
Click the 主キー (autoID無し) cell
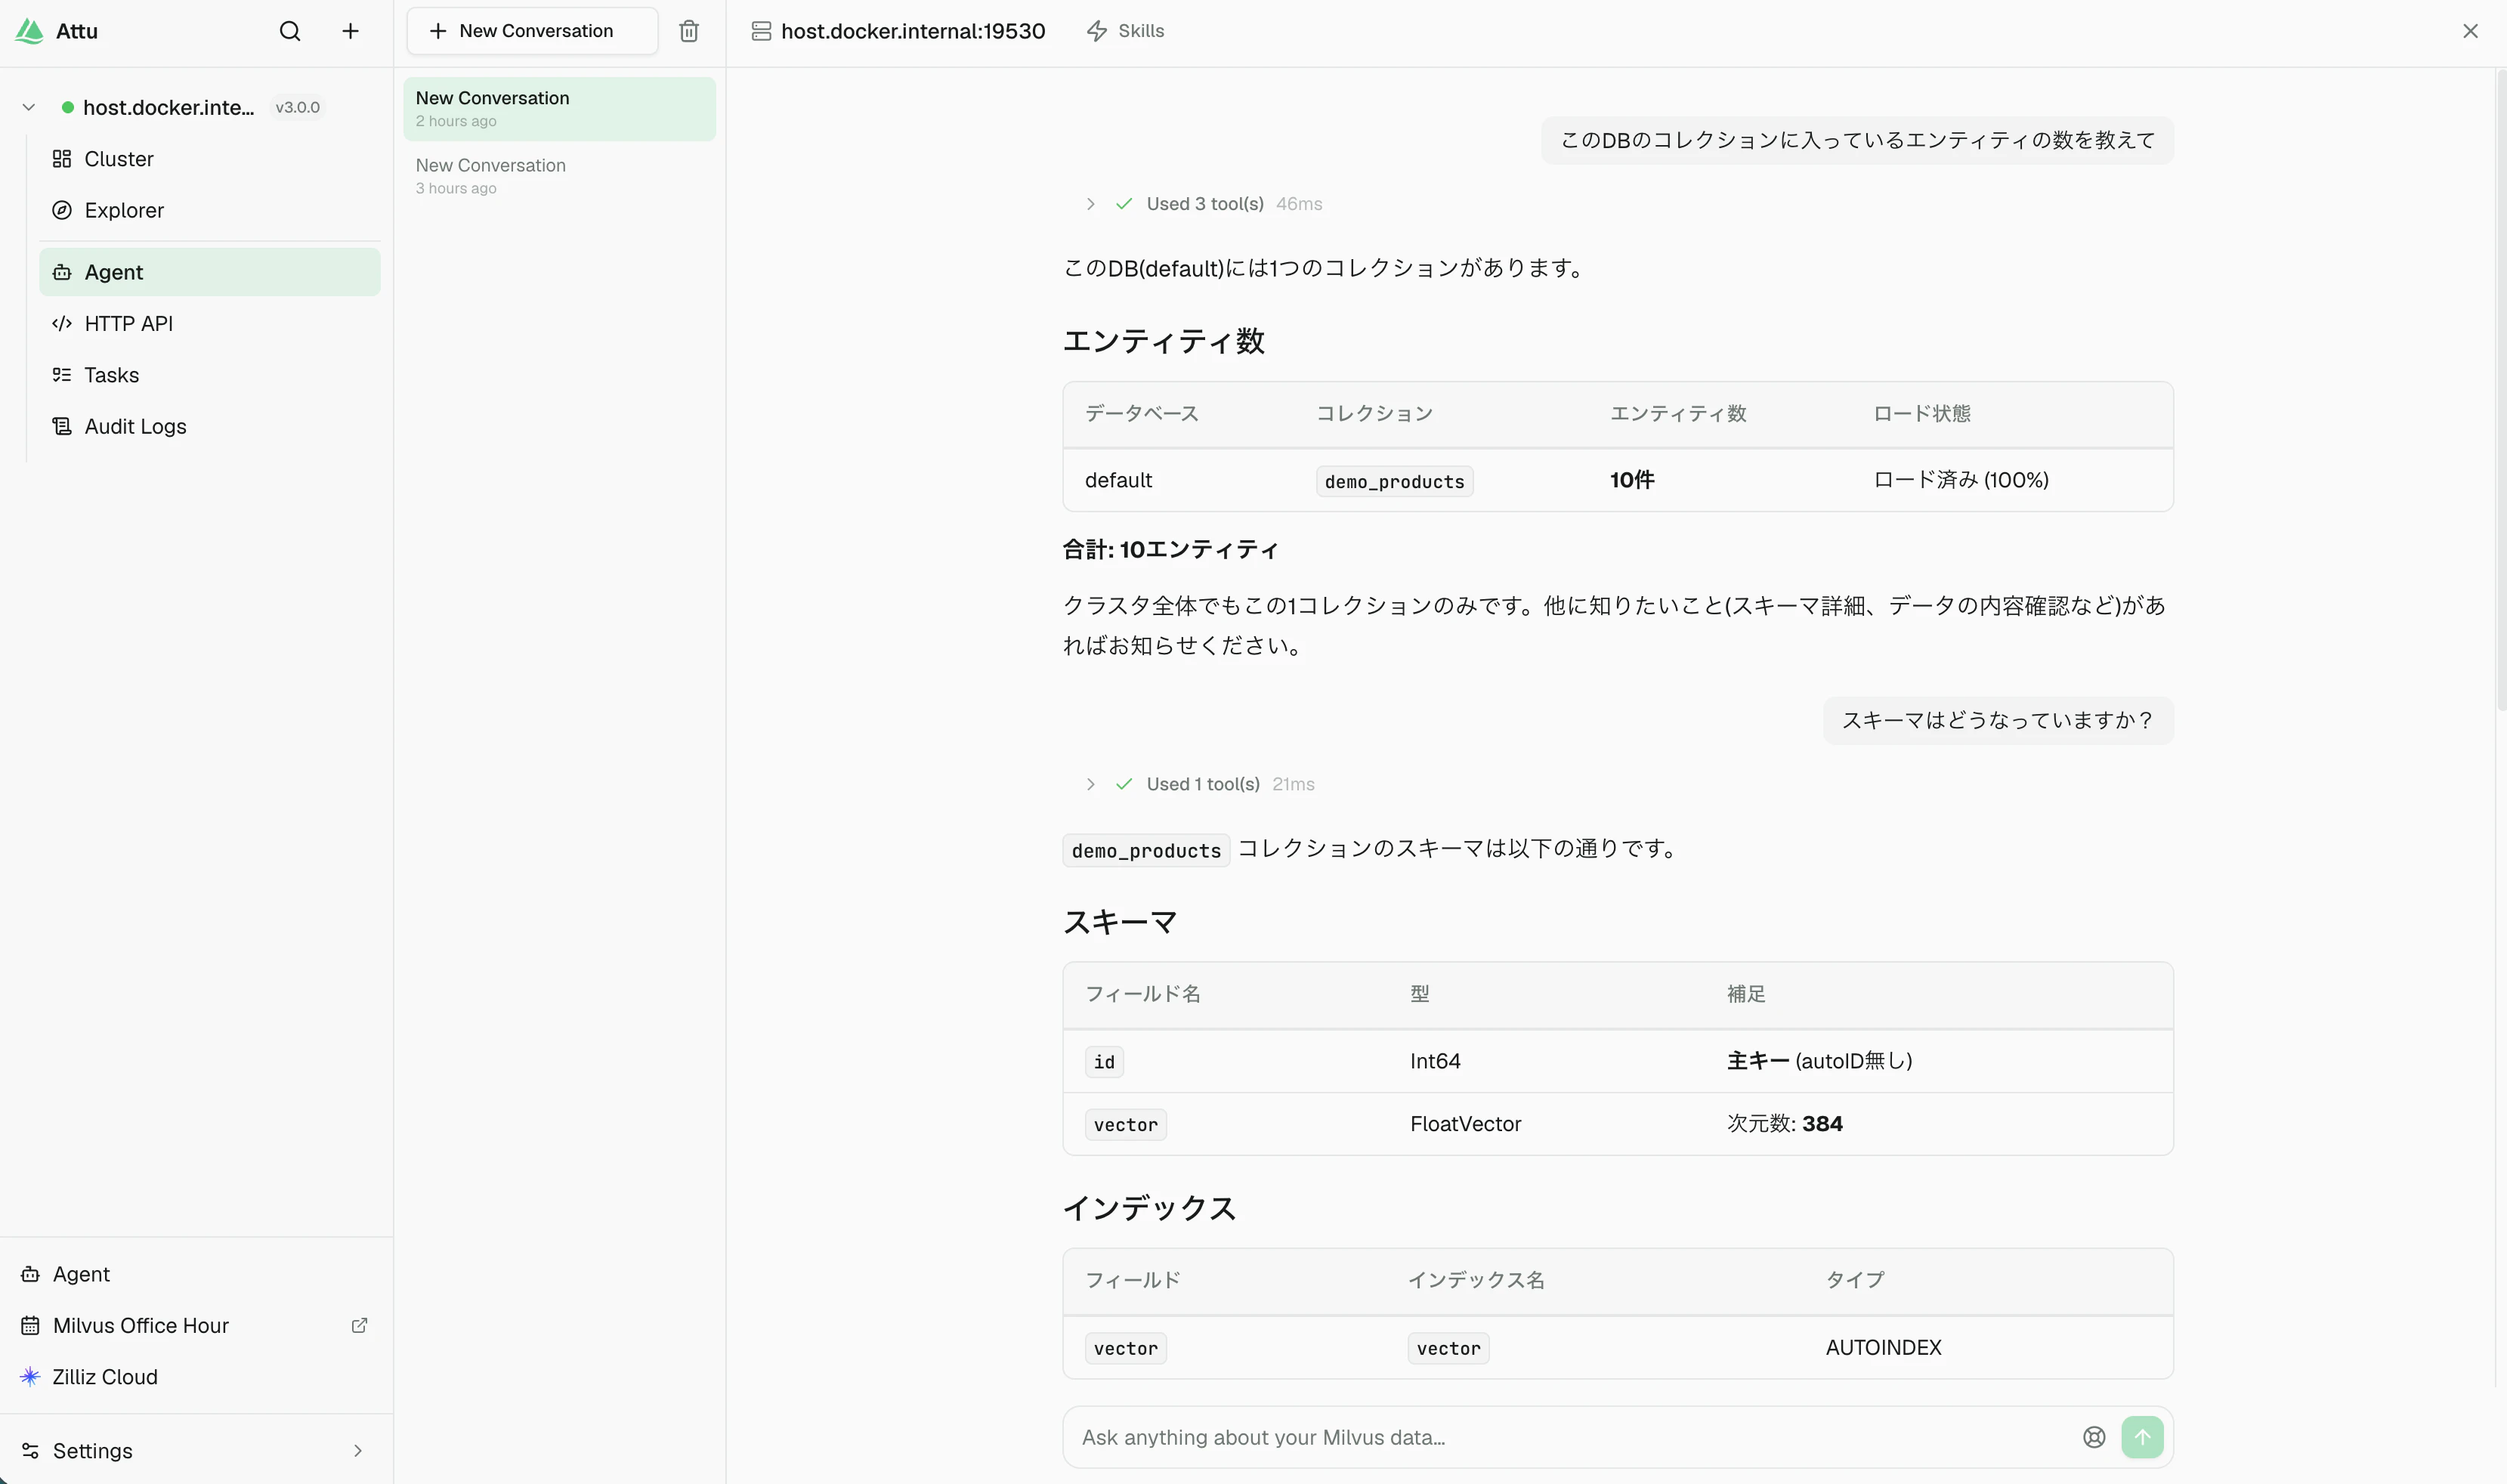tap(1819, 1061)
